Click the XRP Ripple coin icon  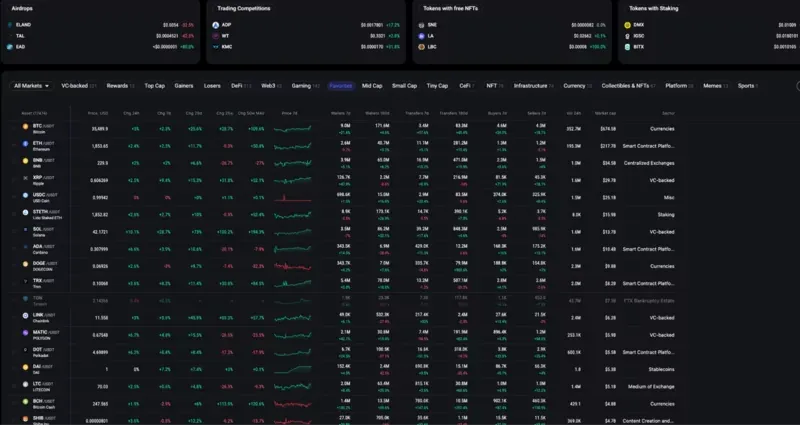click(x=26, y=178)
